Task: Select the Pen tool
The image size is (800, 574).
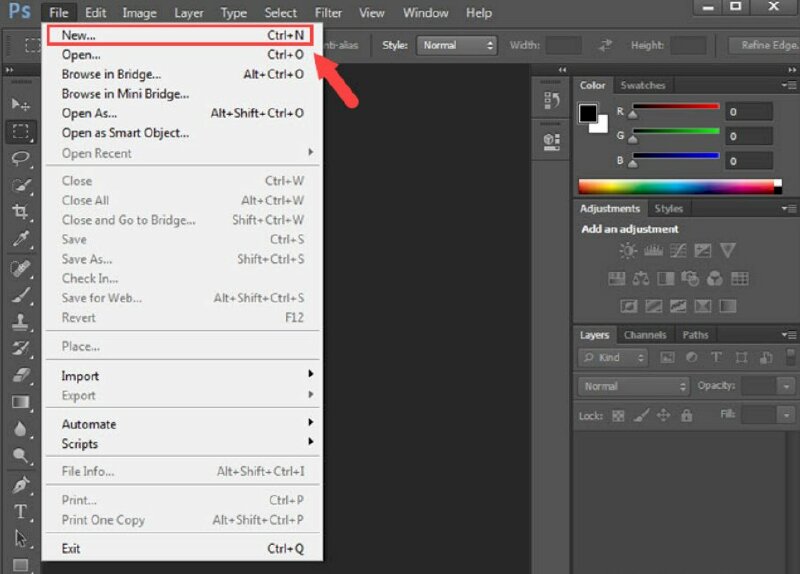Action: [20, 485]
